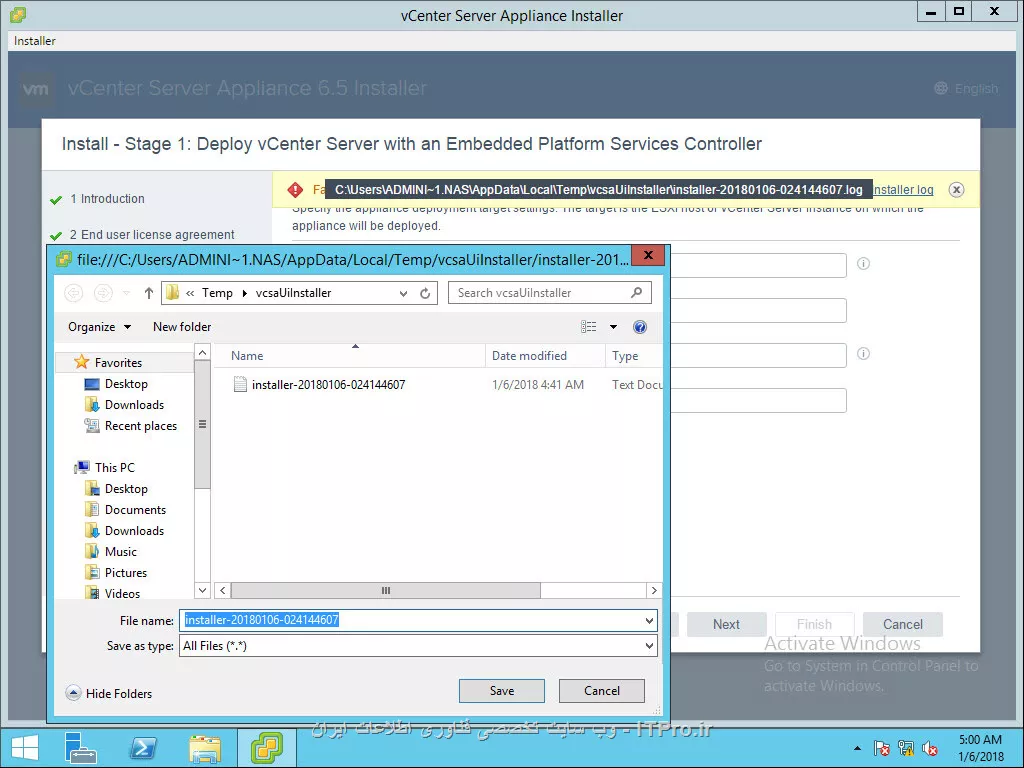The width and height of the screenshot is (1024, 768).
Task: Expand the File name dropdown
Action: (649, 620)
